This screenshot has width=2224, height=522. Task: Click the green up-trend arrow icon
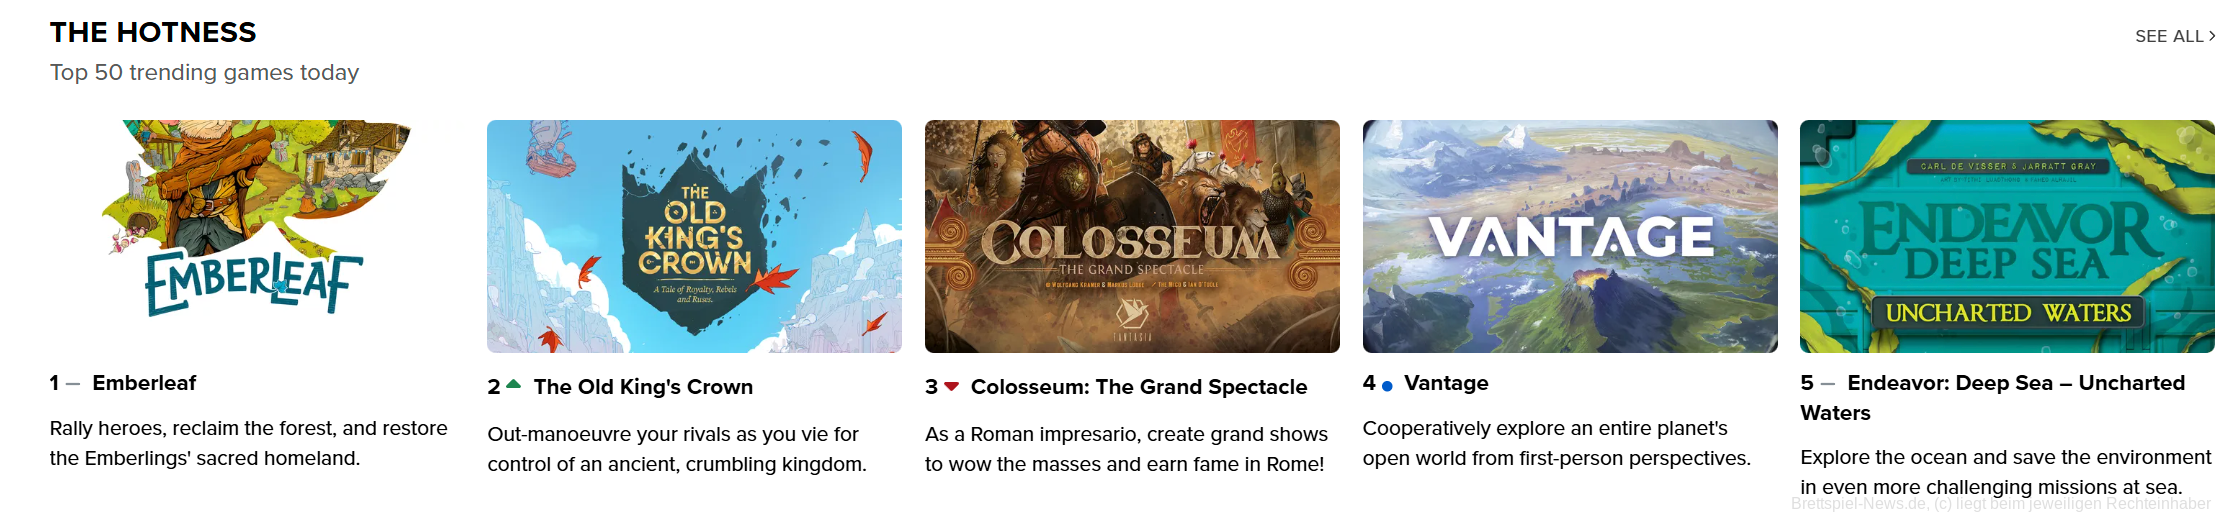click(514, 385)
